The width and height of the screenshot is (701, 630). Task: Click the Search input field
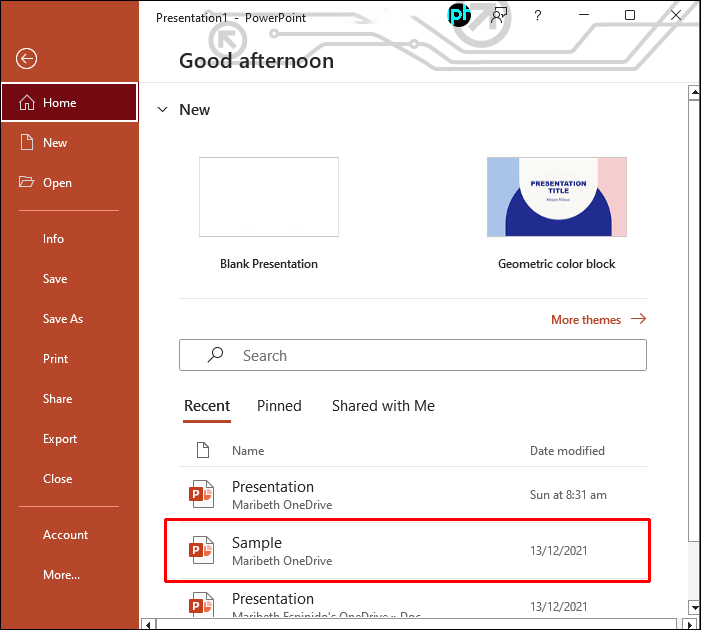[413, 355]
